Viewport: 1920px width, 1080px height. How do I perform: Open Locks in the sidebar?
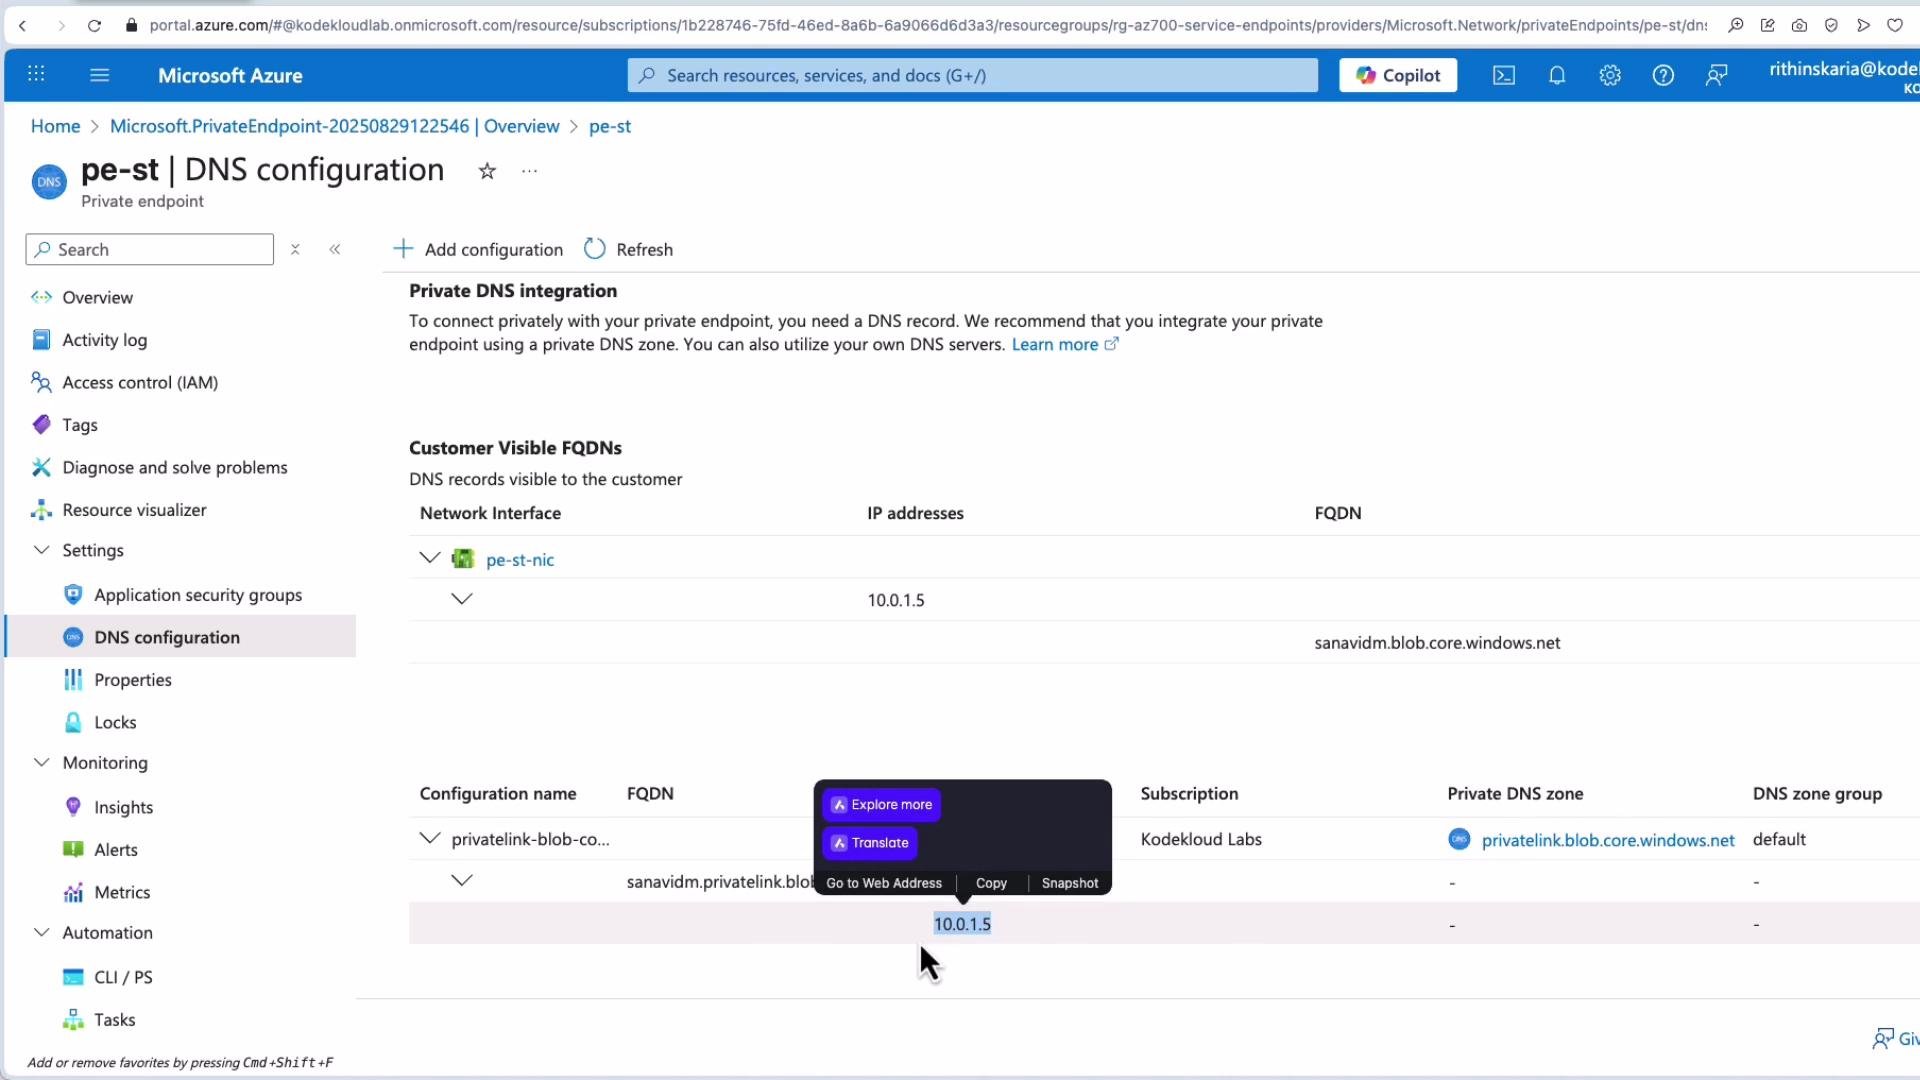(115, 722)
